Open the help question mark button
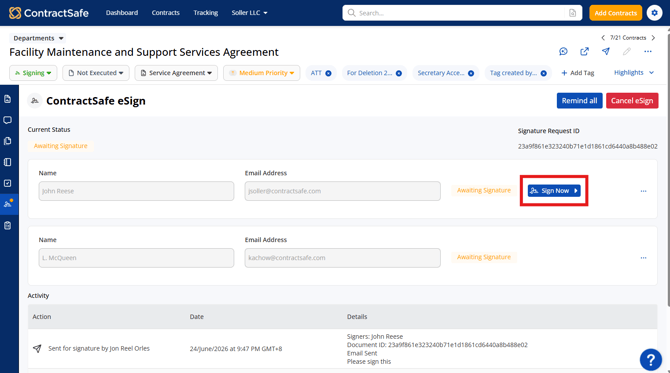670x373 pixels. (650, 360)
